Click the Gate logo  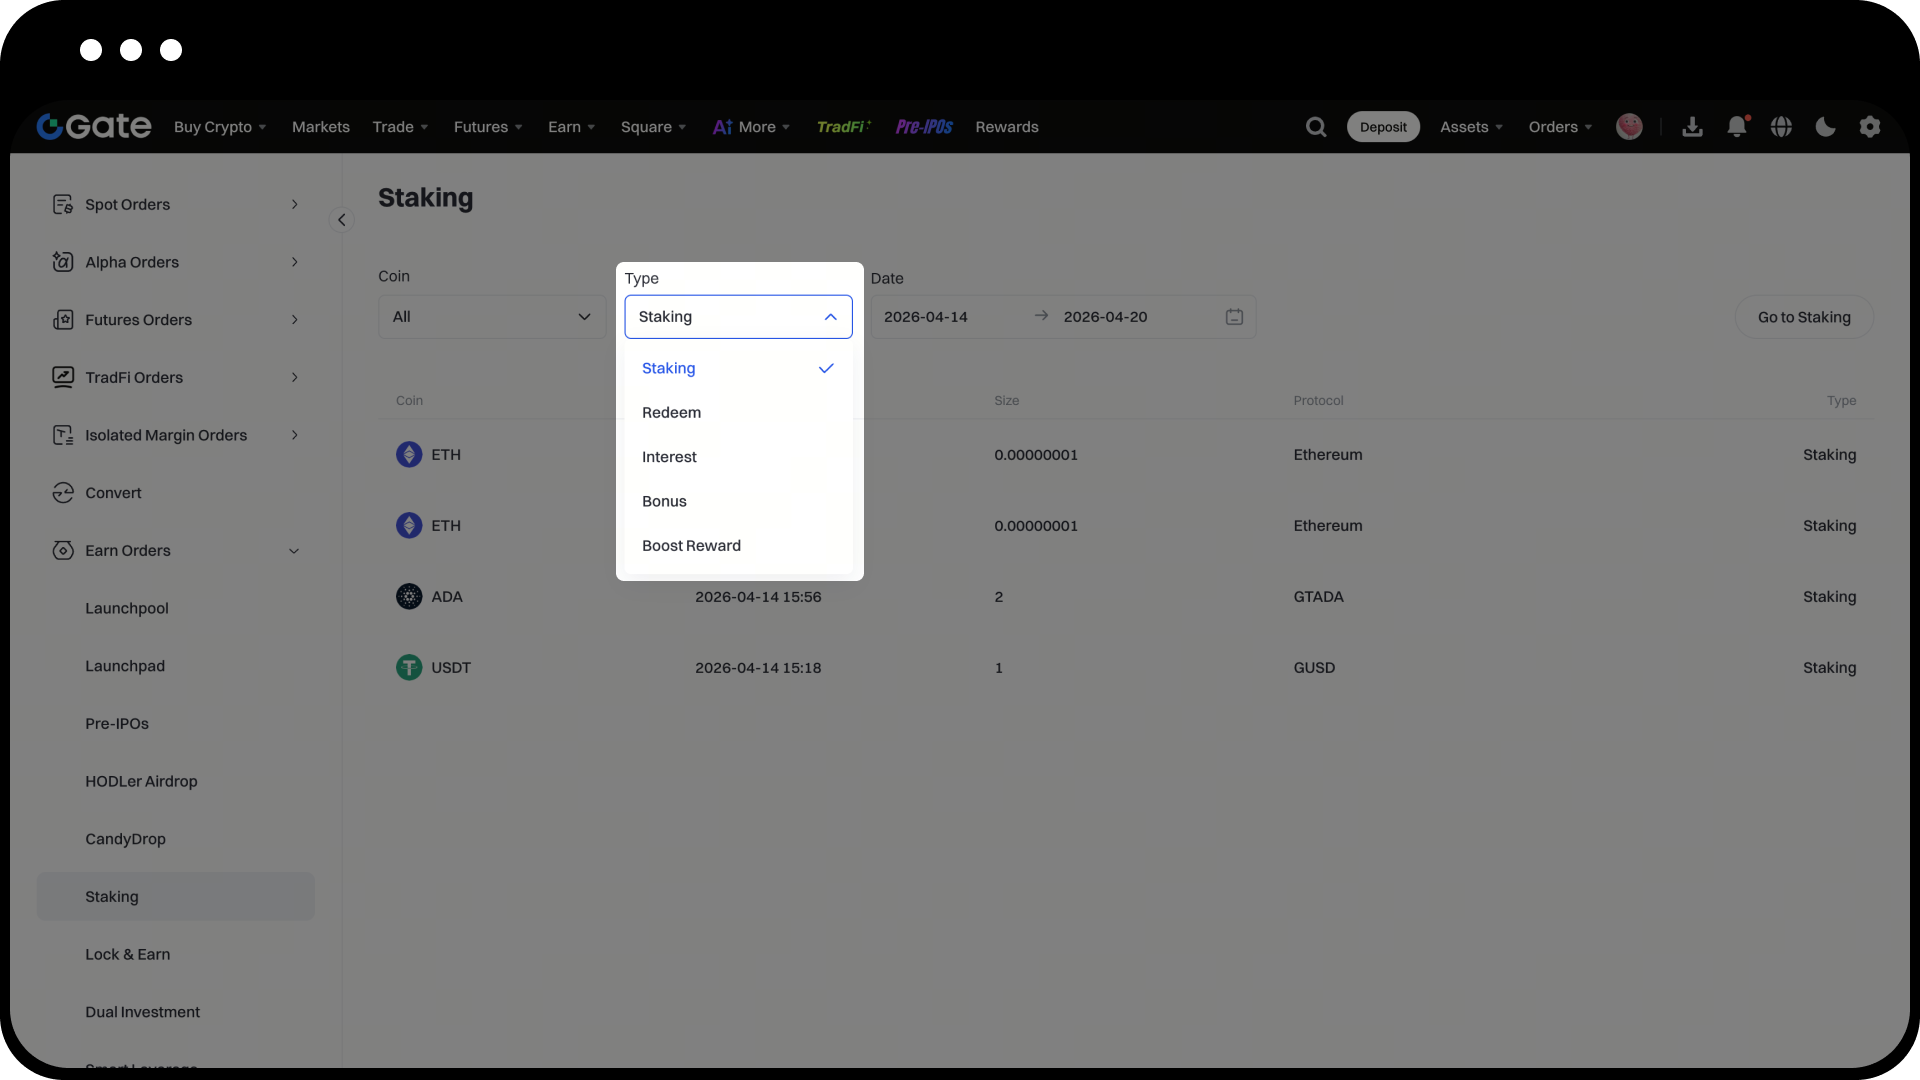coord(94,126)
